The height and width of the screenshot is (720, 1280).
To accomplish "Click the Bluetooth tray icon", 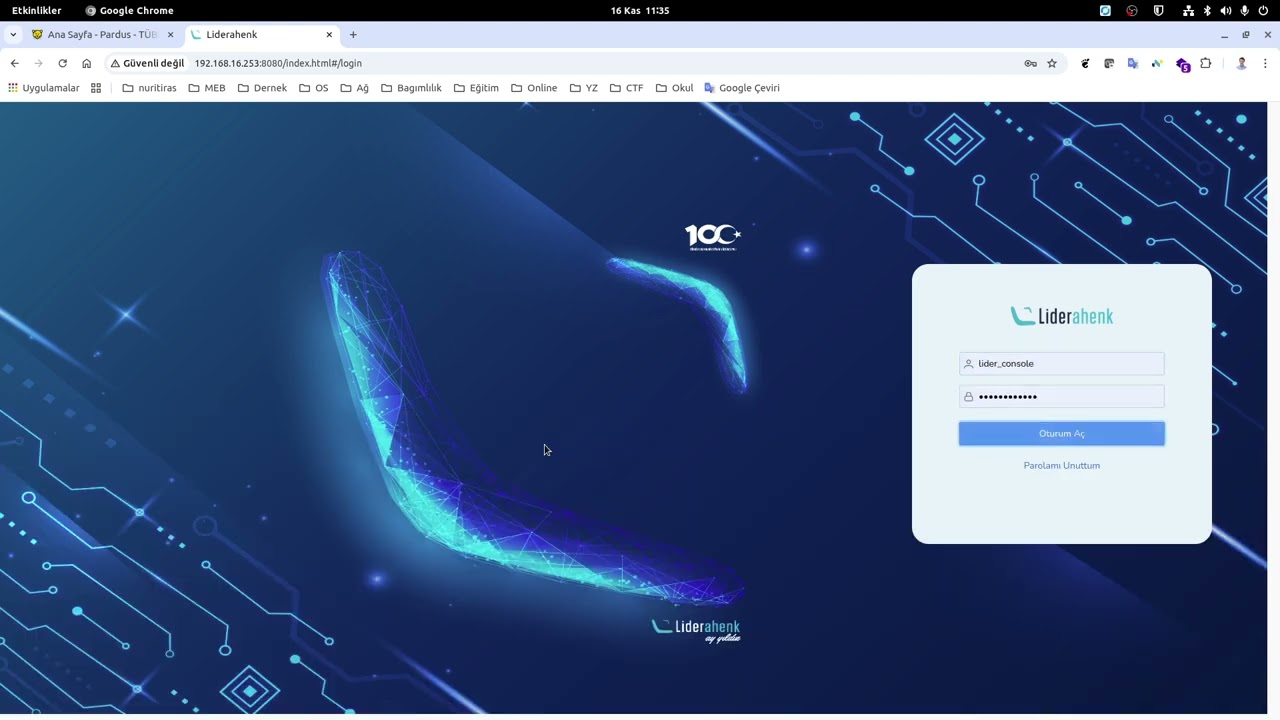I will [1207, 10].
